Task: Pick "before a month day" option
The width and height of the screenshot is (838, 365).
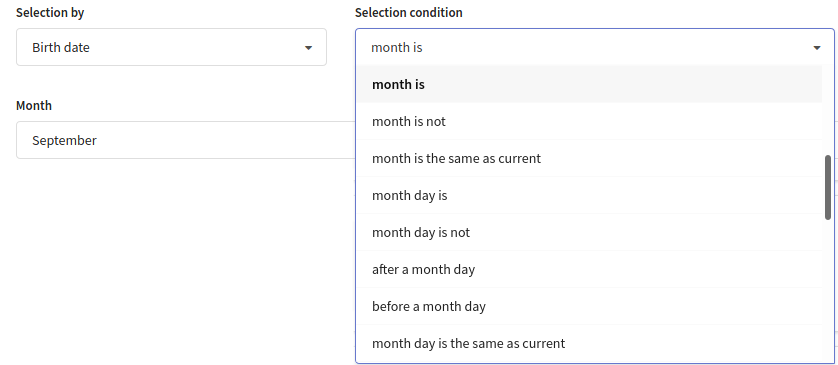Action: click(x=589, y=306)
